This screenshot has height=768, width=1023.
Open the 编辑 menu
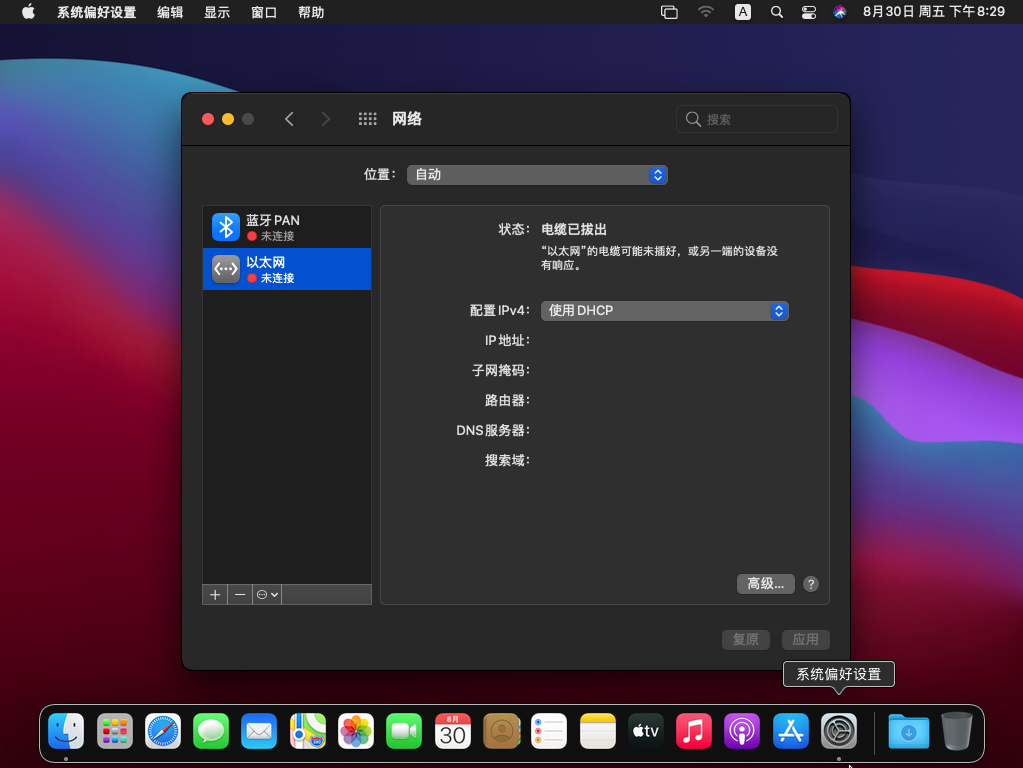[170, 12]
